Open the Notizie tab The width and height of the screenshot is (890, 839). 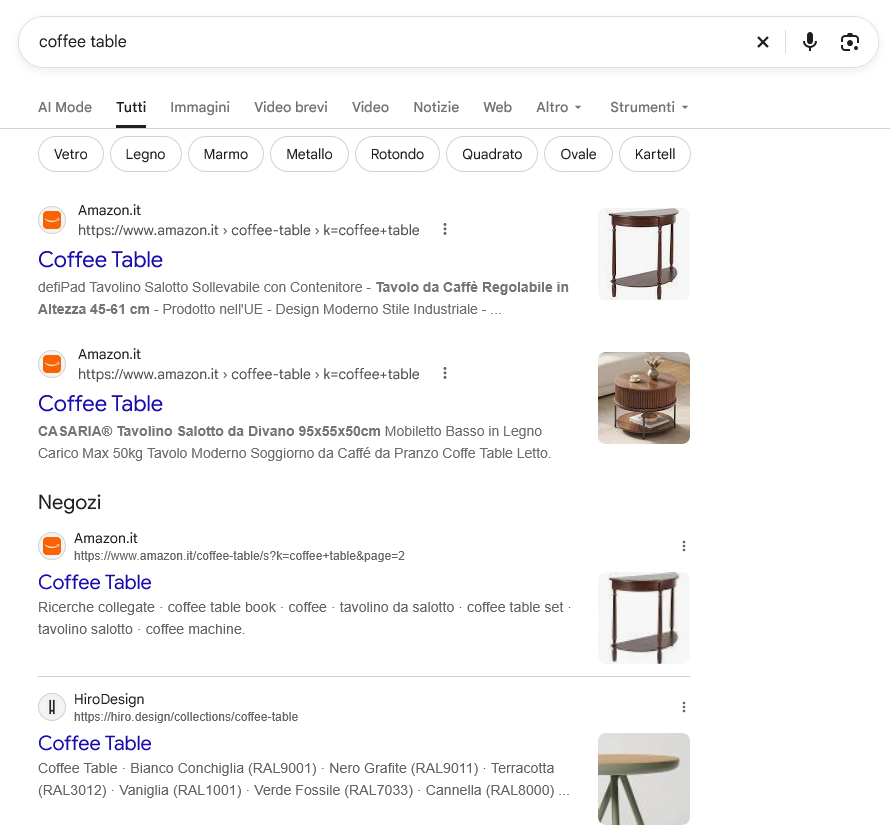pos(436,107)
